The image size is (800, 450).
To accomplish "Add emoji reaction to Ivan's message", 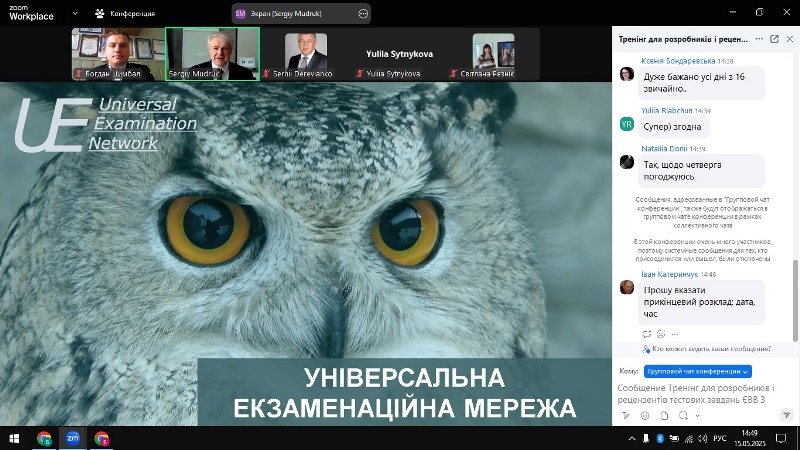I will (662, 333).
